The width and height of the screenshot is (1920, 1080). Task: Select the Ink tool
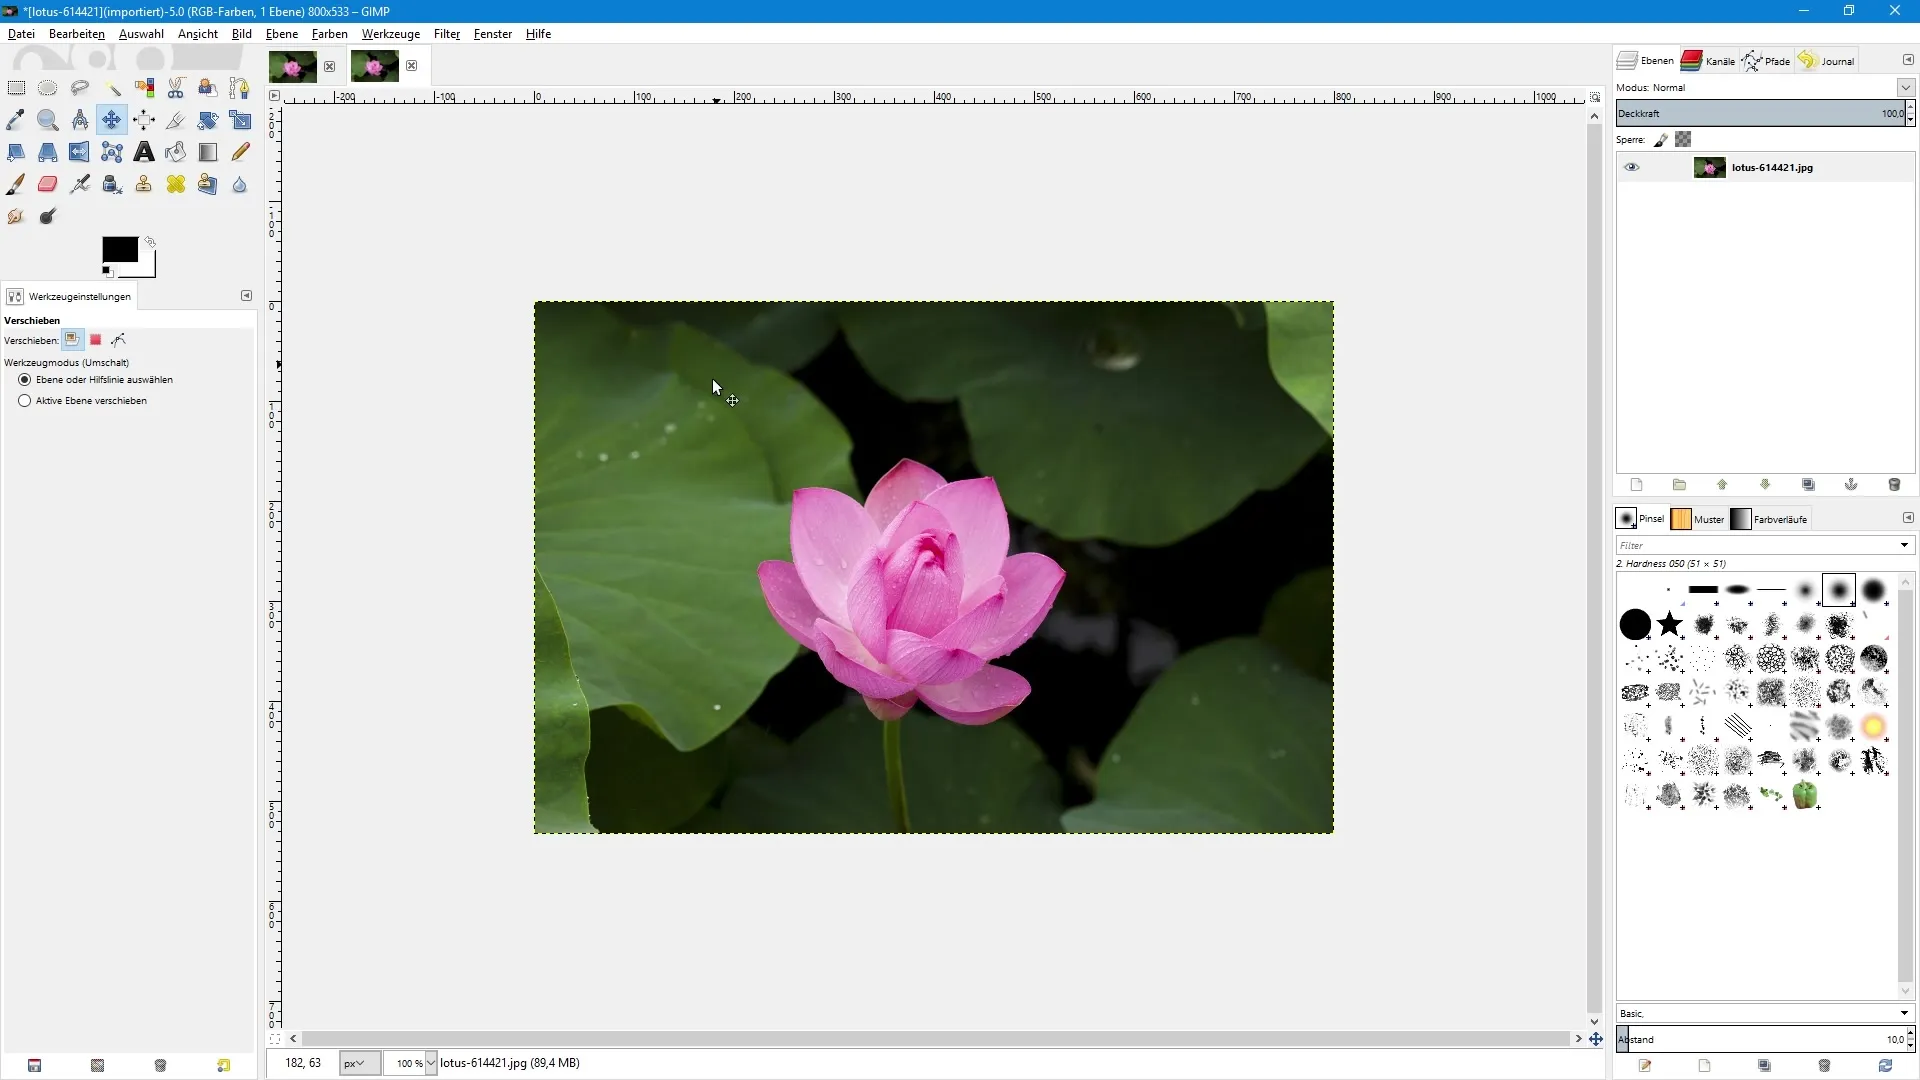point(112,184)
